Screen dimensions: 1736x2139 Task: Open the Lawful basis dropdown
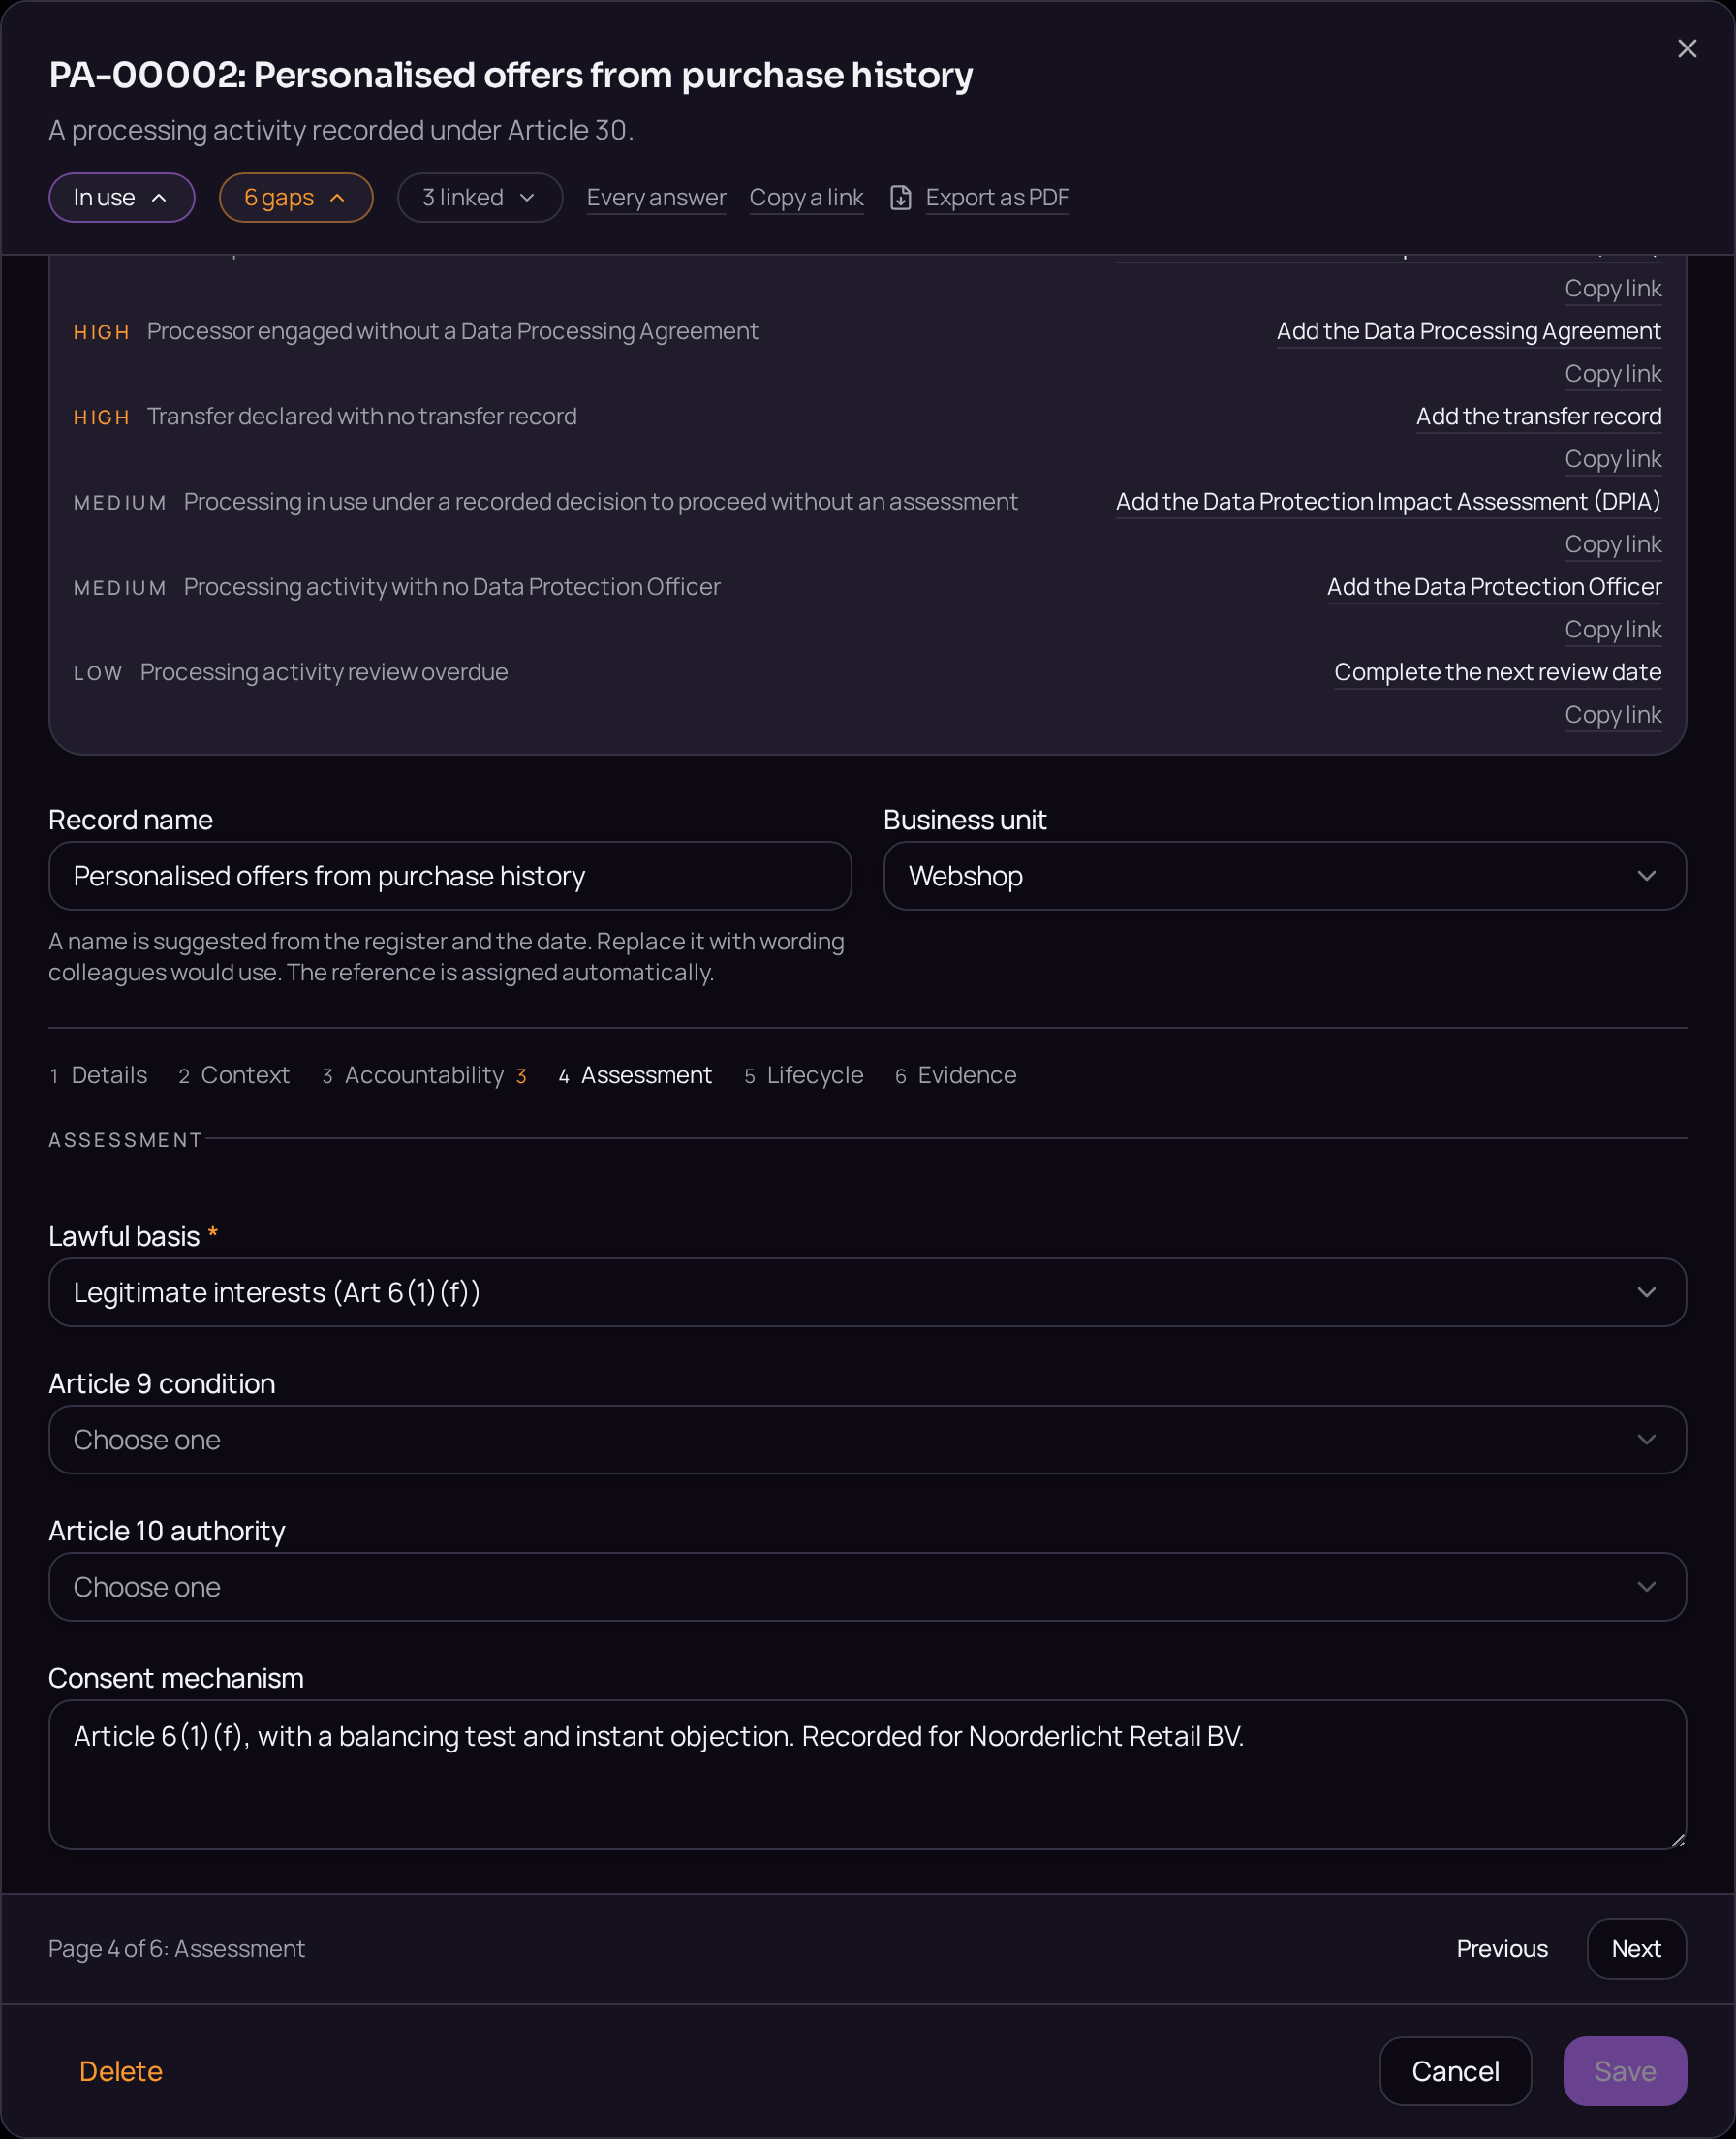[867, 1292]
